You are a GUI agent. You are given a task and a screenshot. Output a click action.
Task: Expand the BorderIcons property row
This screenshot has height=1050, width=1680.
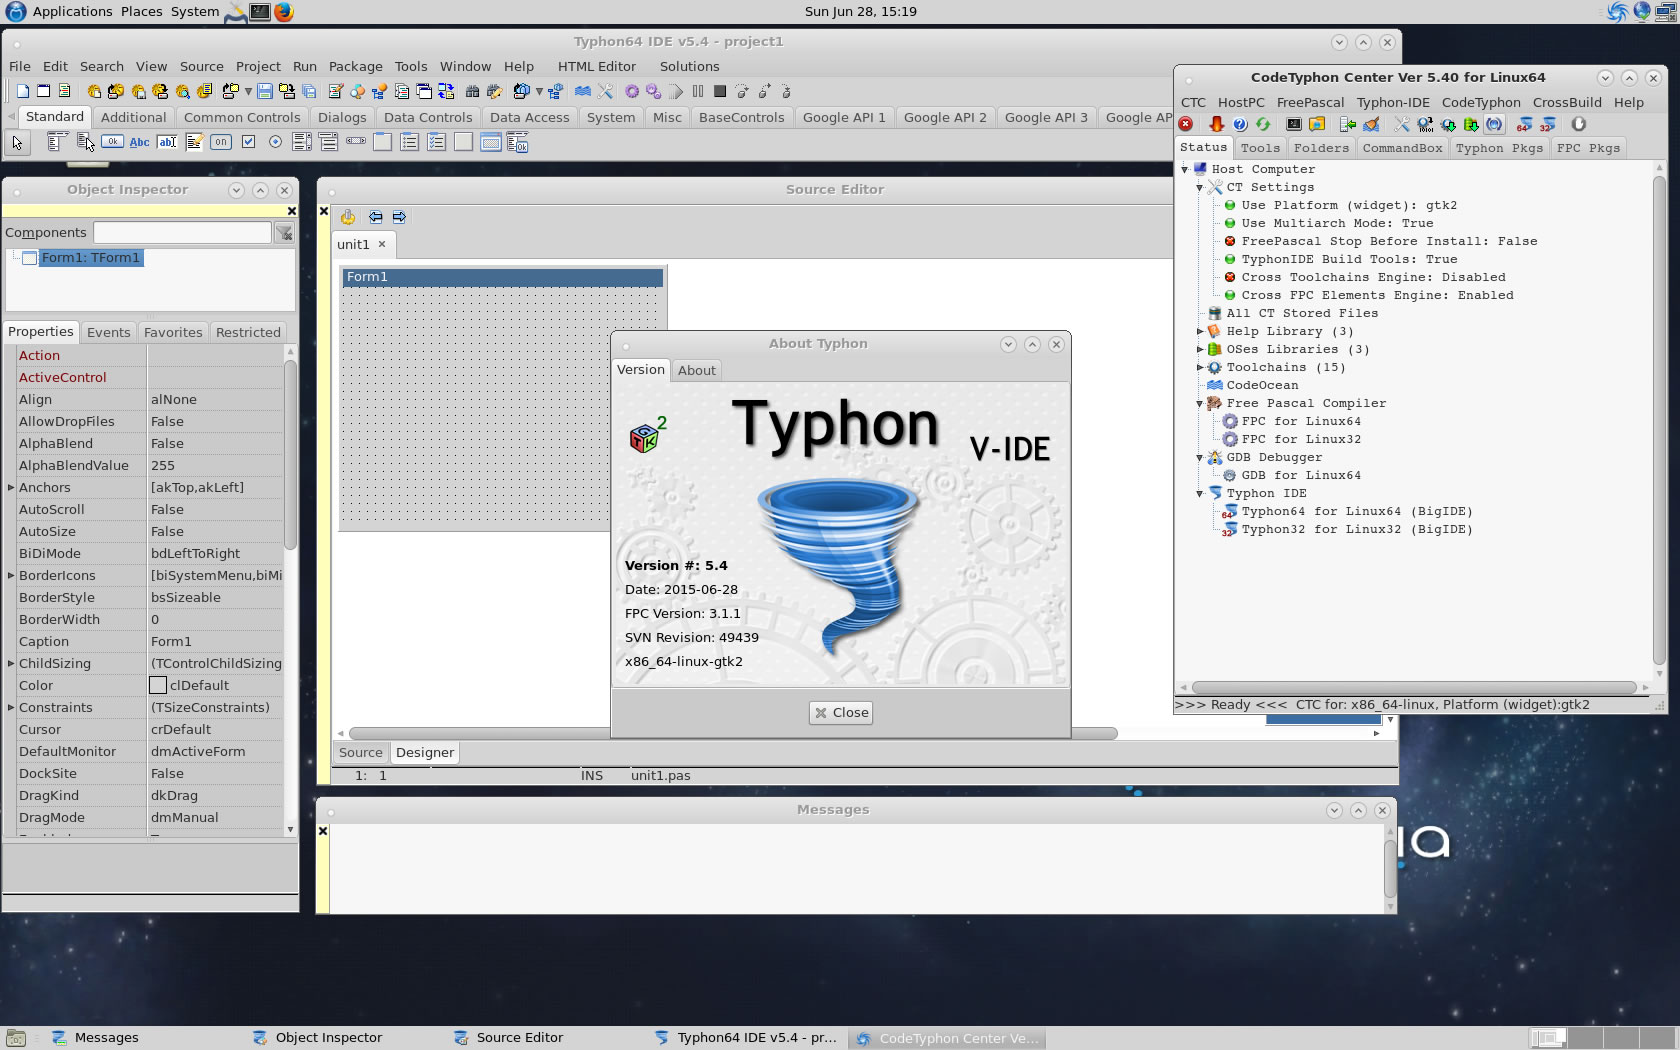coord(11,576)
